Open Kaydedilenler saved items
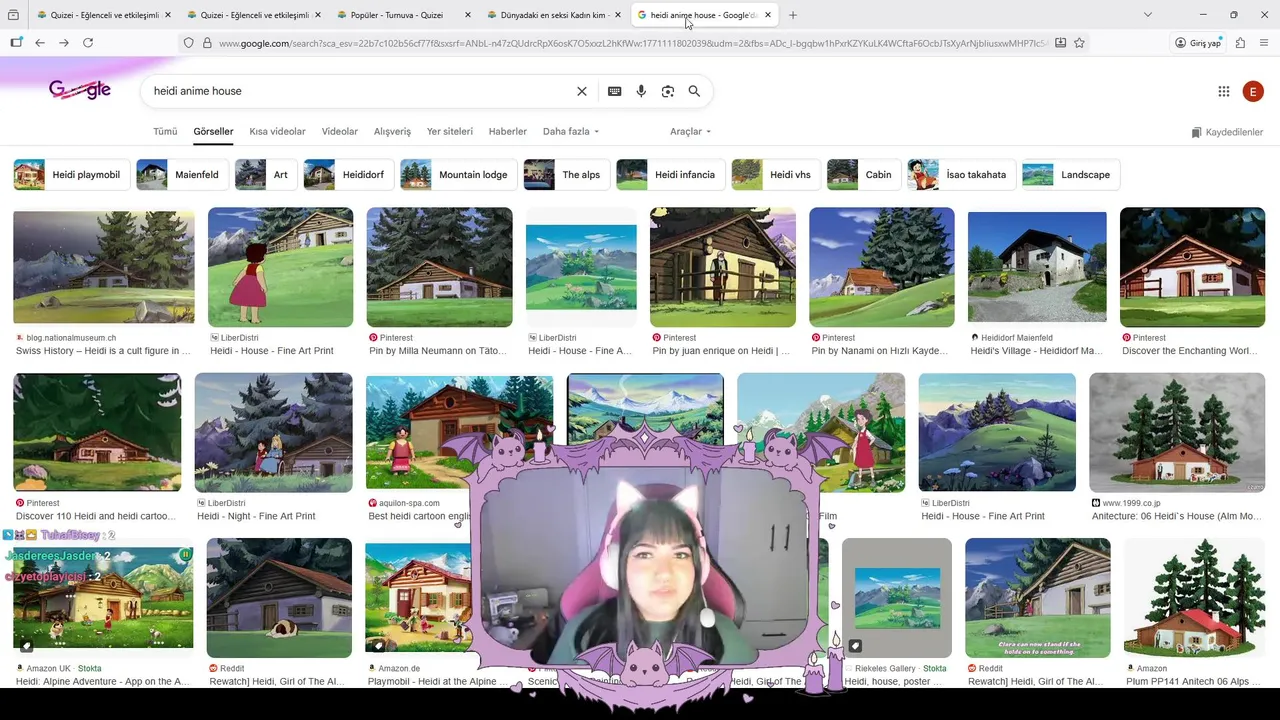Viewport: 1280px width, 720px height. (x=1227, y=132)
